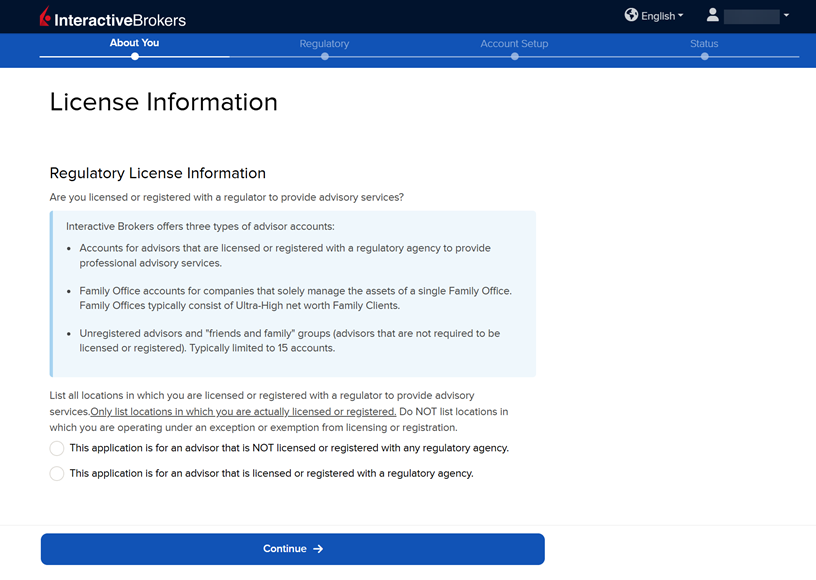Click the Regulatory step dot
This screenshot has height=580, width=816.
click(x=325, y=57)
